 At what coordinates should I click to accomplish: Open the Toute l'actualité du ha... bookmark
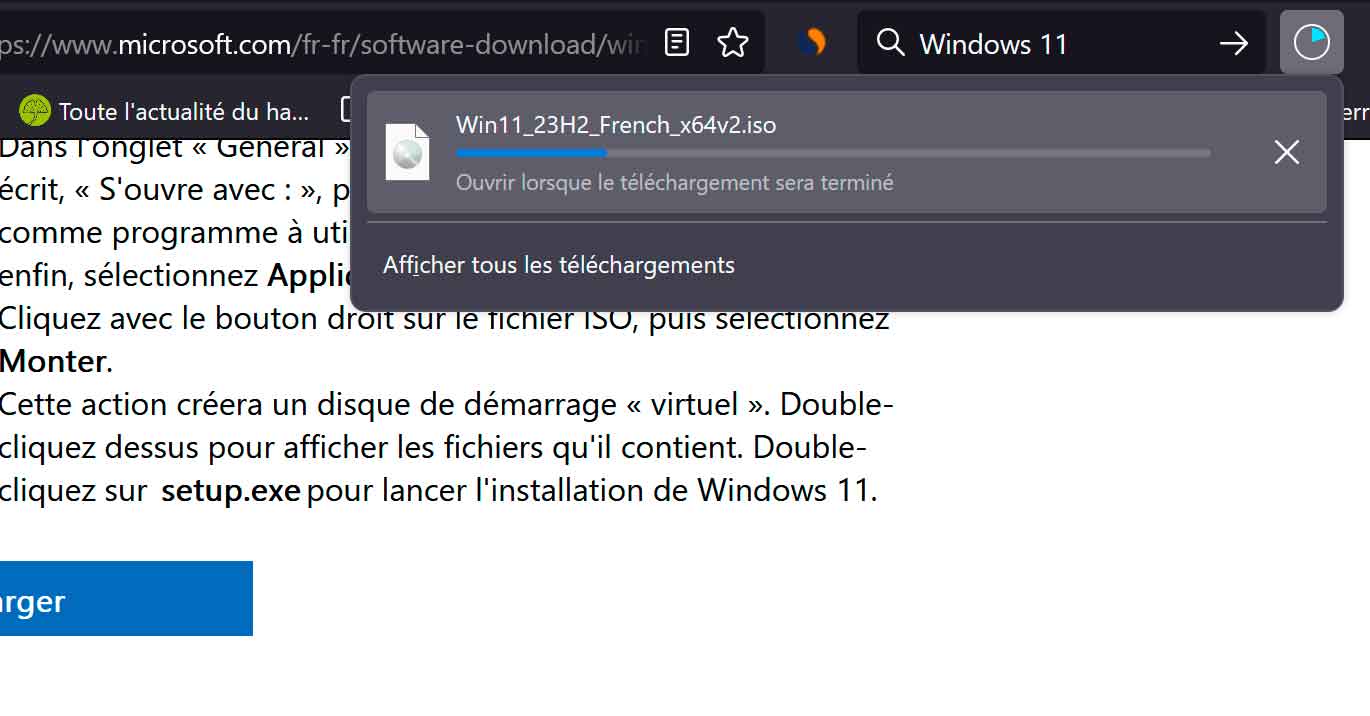pyautogui.click(x=165, y=110)
